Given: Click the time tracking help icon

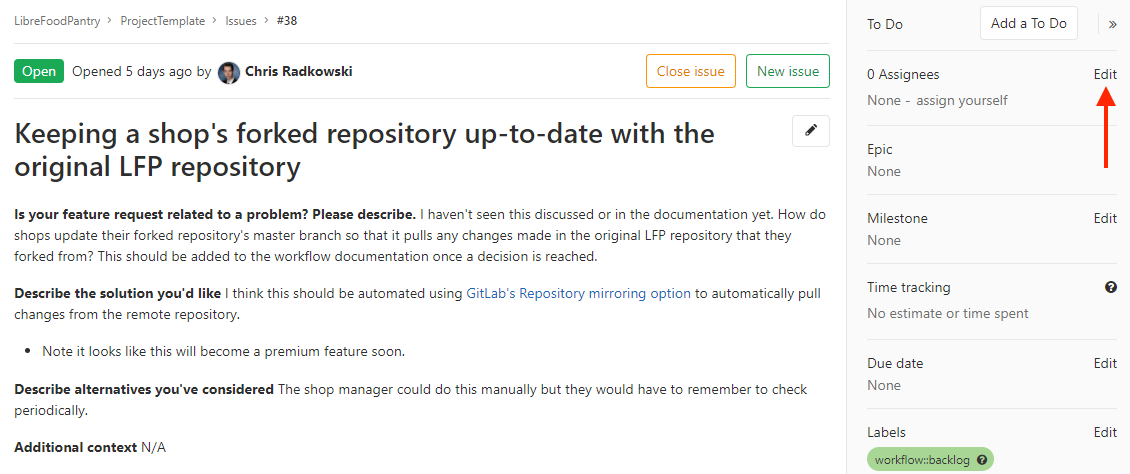Looking at the screenshot, I should (1111, 287).
